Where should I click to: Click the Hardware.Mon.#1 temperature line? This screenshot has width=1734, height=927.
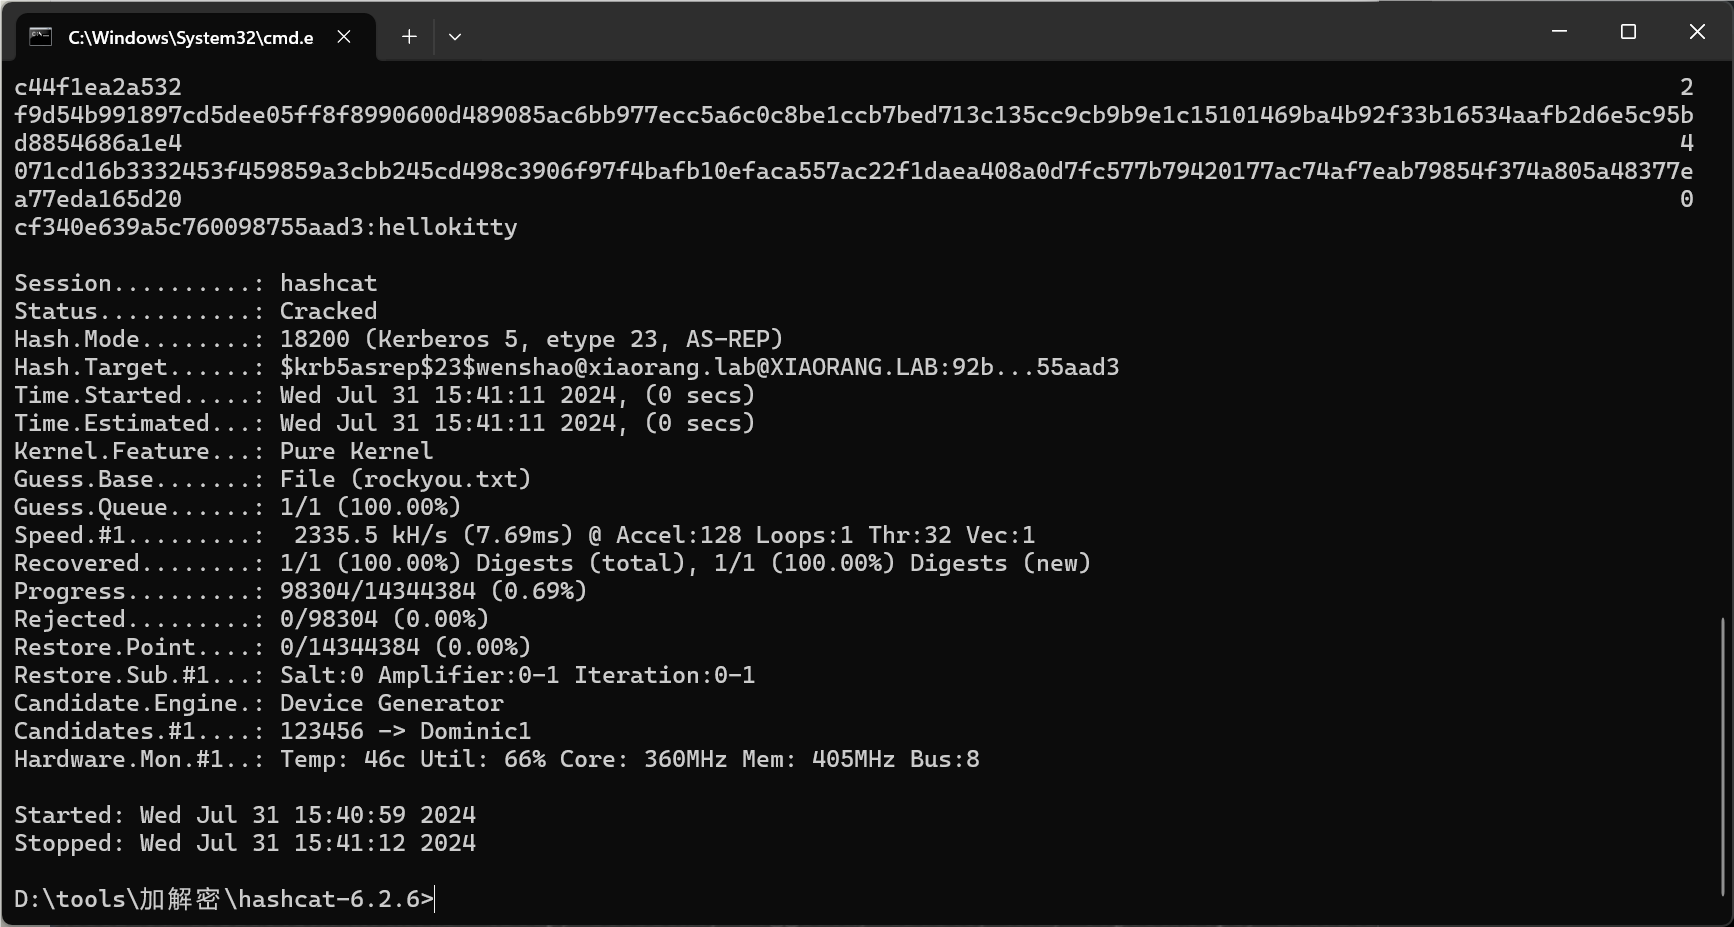coord(497,760)
